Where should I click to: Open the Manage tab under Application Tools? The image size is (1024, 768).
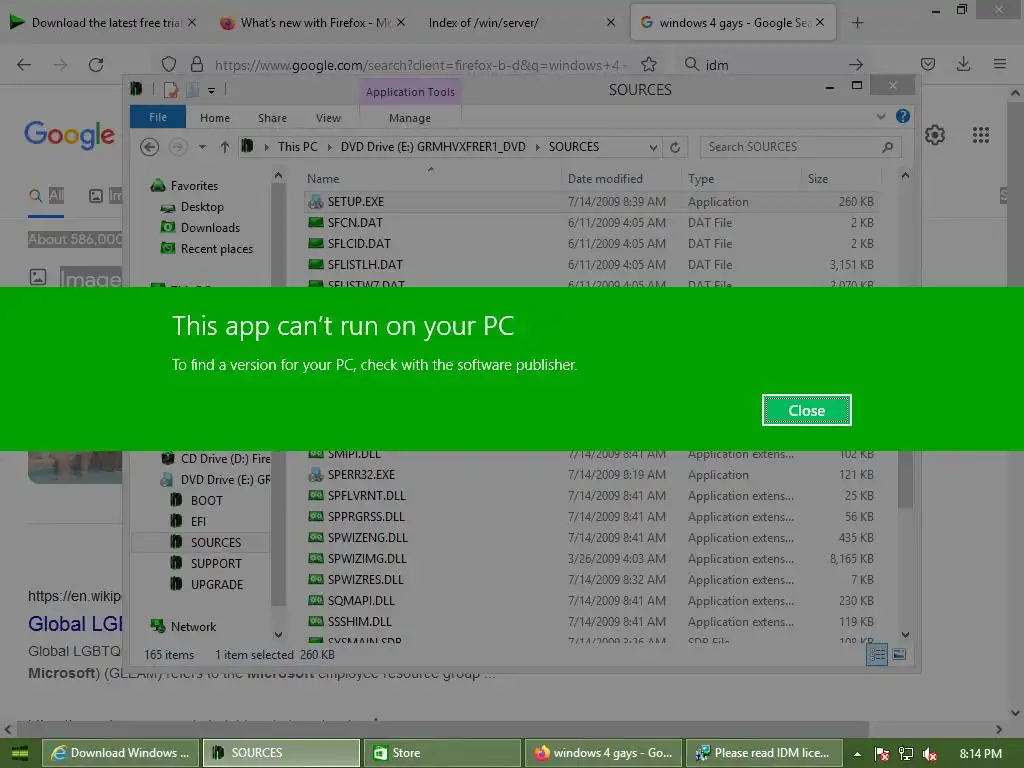click(409, 118)
